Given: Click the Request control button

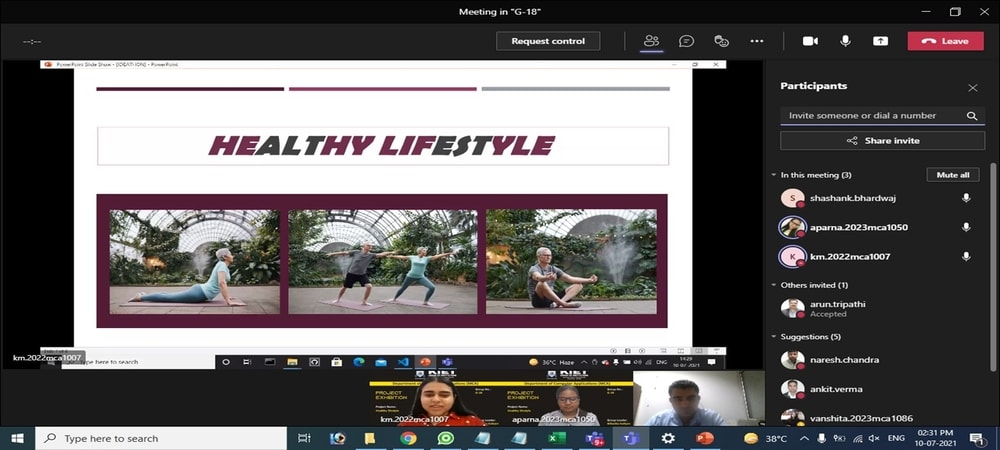Looking at the screenshot, I should tap(548, 41).
